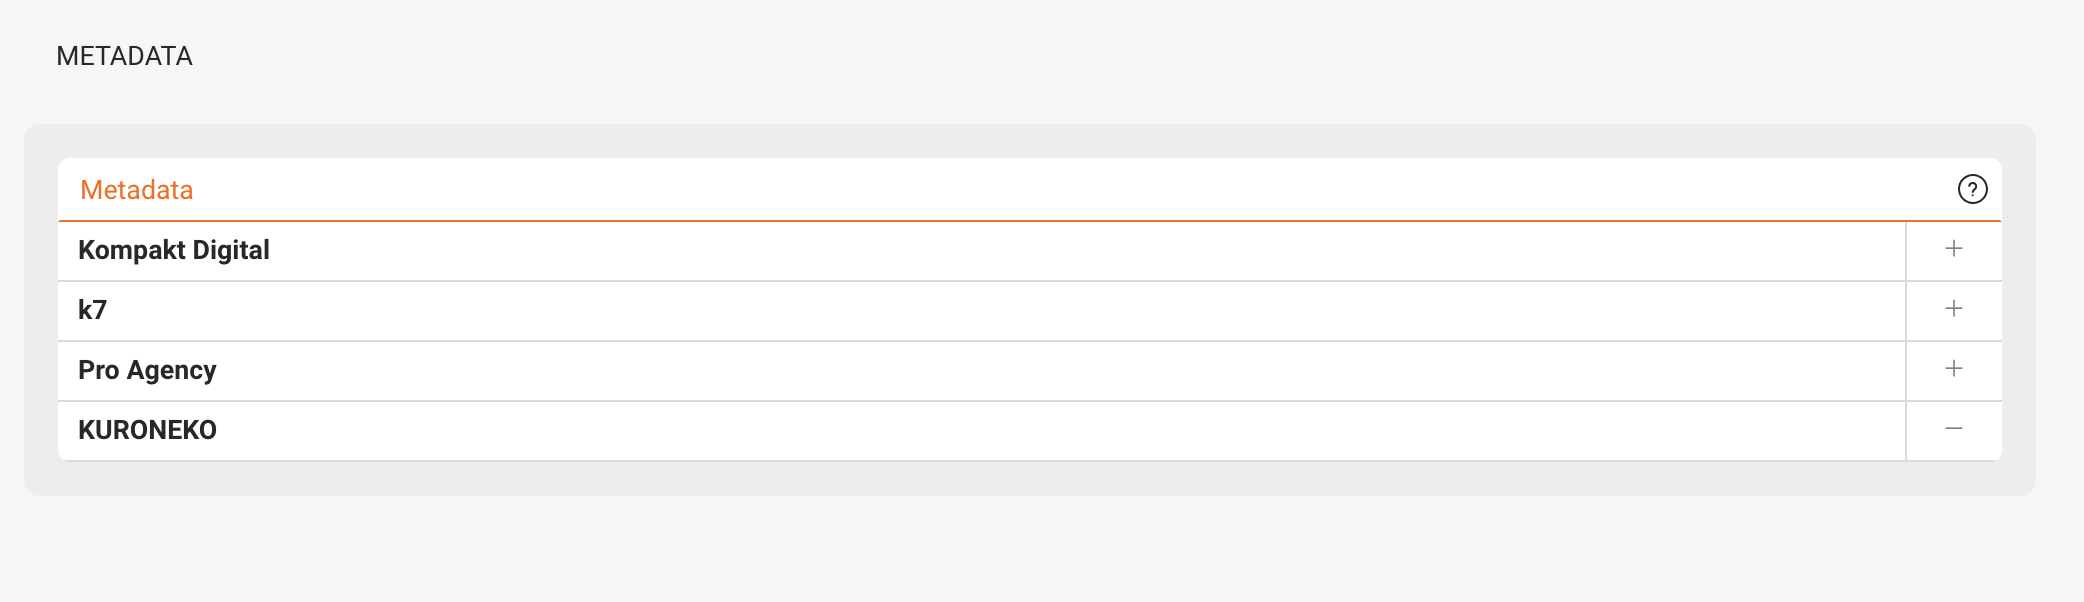Screen dimensions: 2084x602
Task: Click the METADATA page heading
Action: click(124, 56)
